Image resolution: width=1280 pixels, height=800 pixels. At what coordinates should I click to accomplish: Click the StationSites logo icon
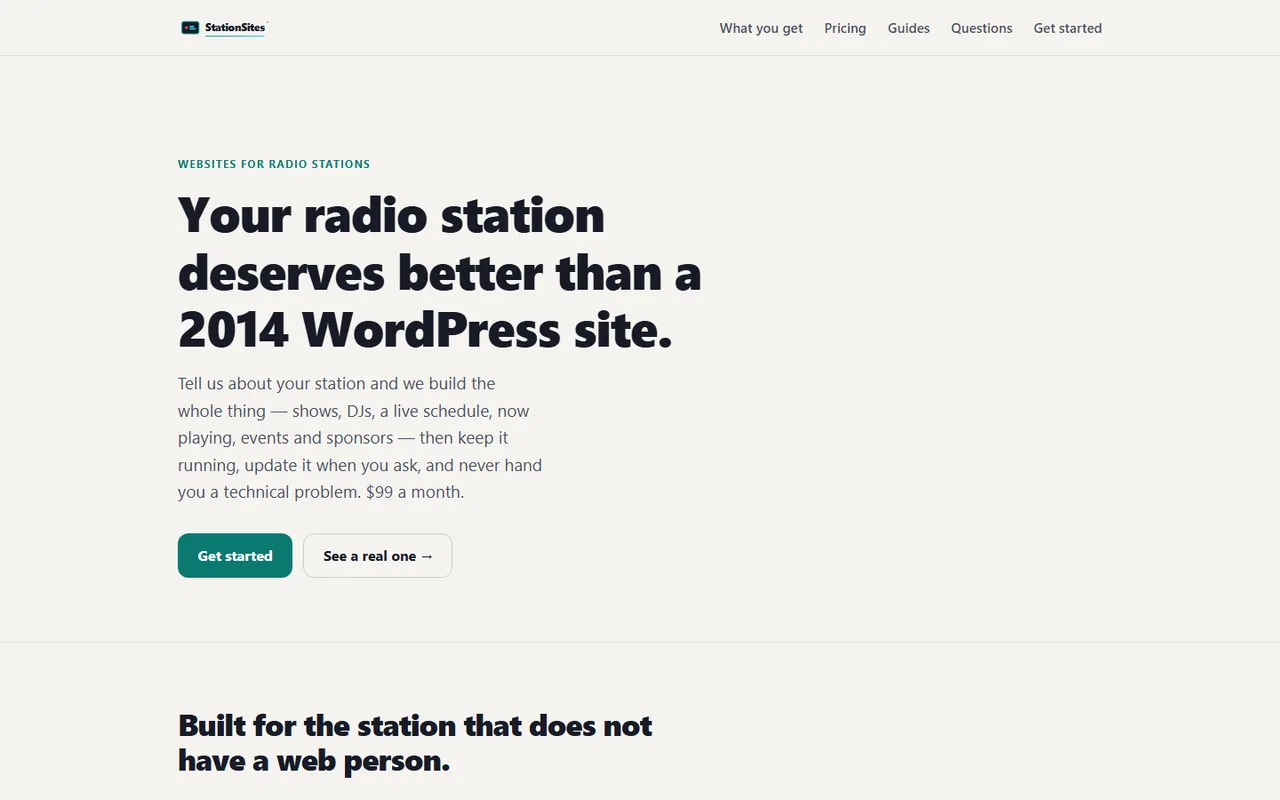pos(190,28)
